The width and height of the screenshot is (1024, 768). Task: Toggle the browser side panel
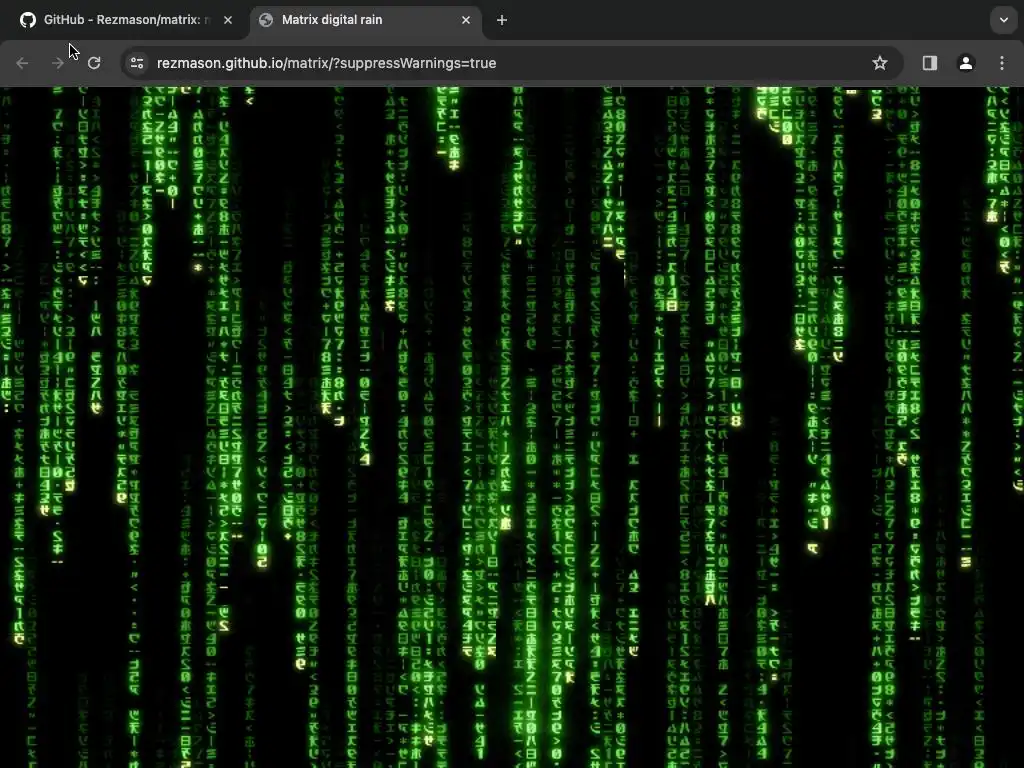tap(930, 63)
